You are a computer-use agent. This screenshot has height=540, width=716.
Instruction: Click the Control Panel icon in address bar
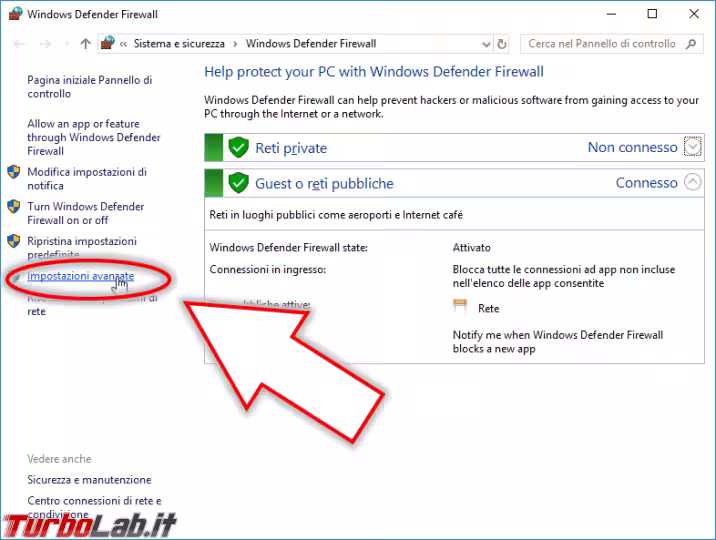click(x=107, y=44)
